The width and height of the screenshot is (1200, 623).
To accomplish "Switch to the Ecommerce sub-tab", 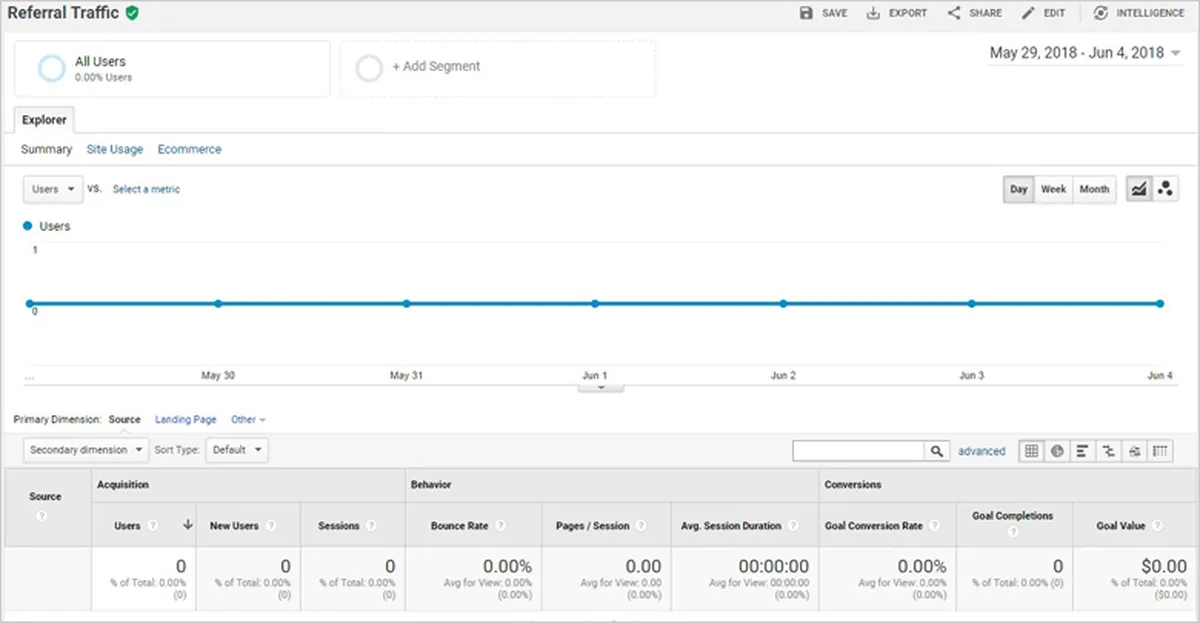I will coord(190,149).
